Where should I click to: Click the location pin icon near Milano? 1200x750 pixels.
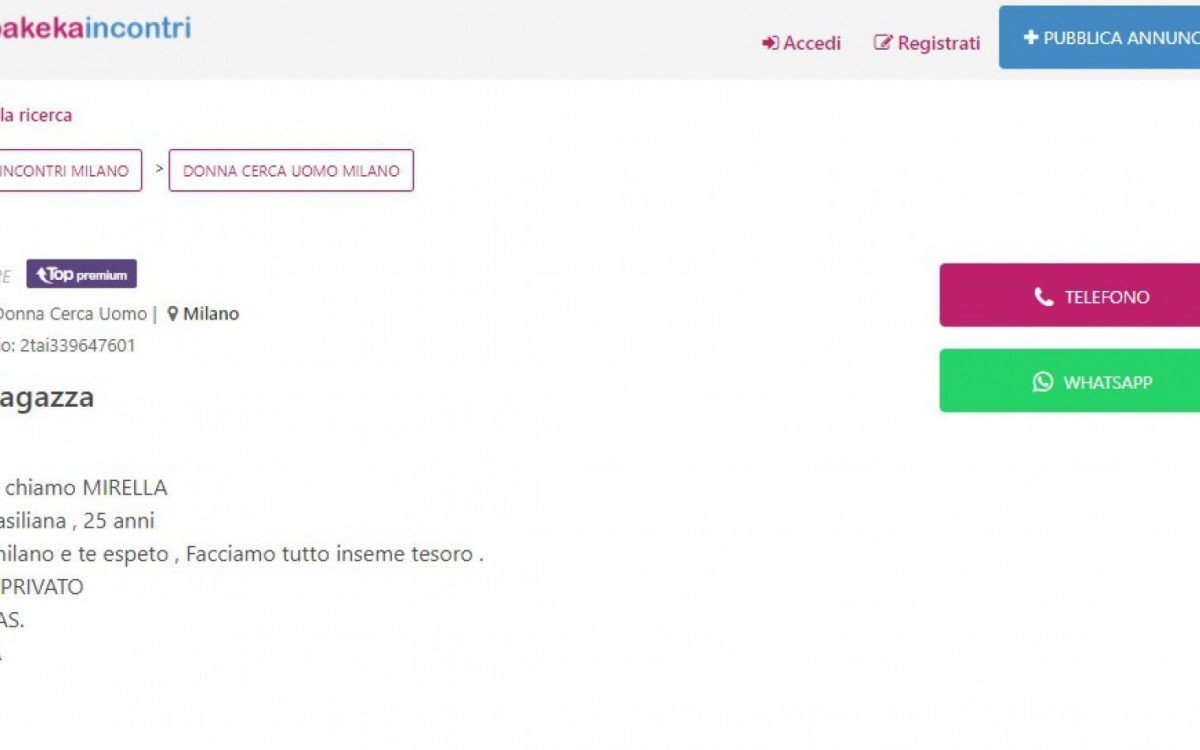[172, 314]
